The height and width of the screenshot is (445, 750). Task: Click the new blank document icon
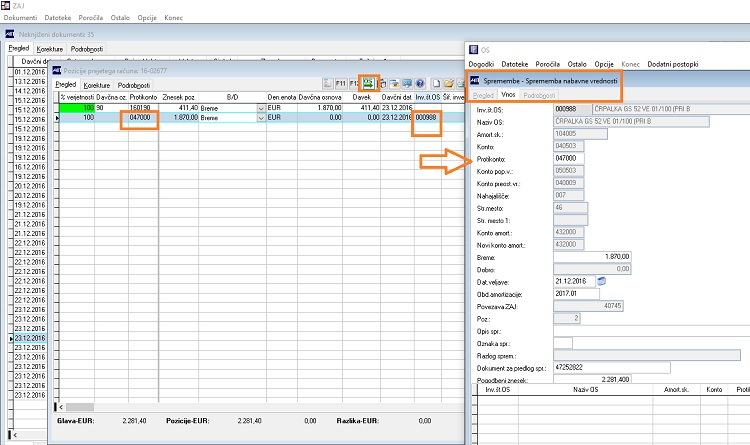[436, 83]
